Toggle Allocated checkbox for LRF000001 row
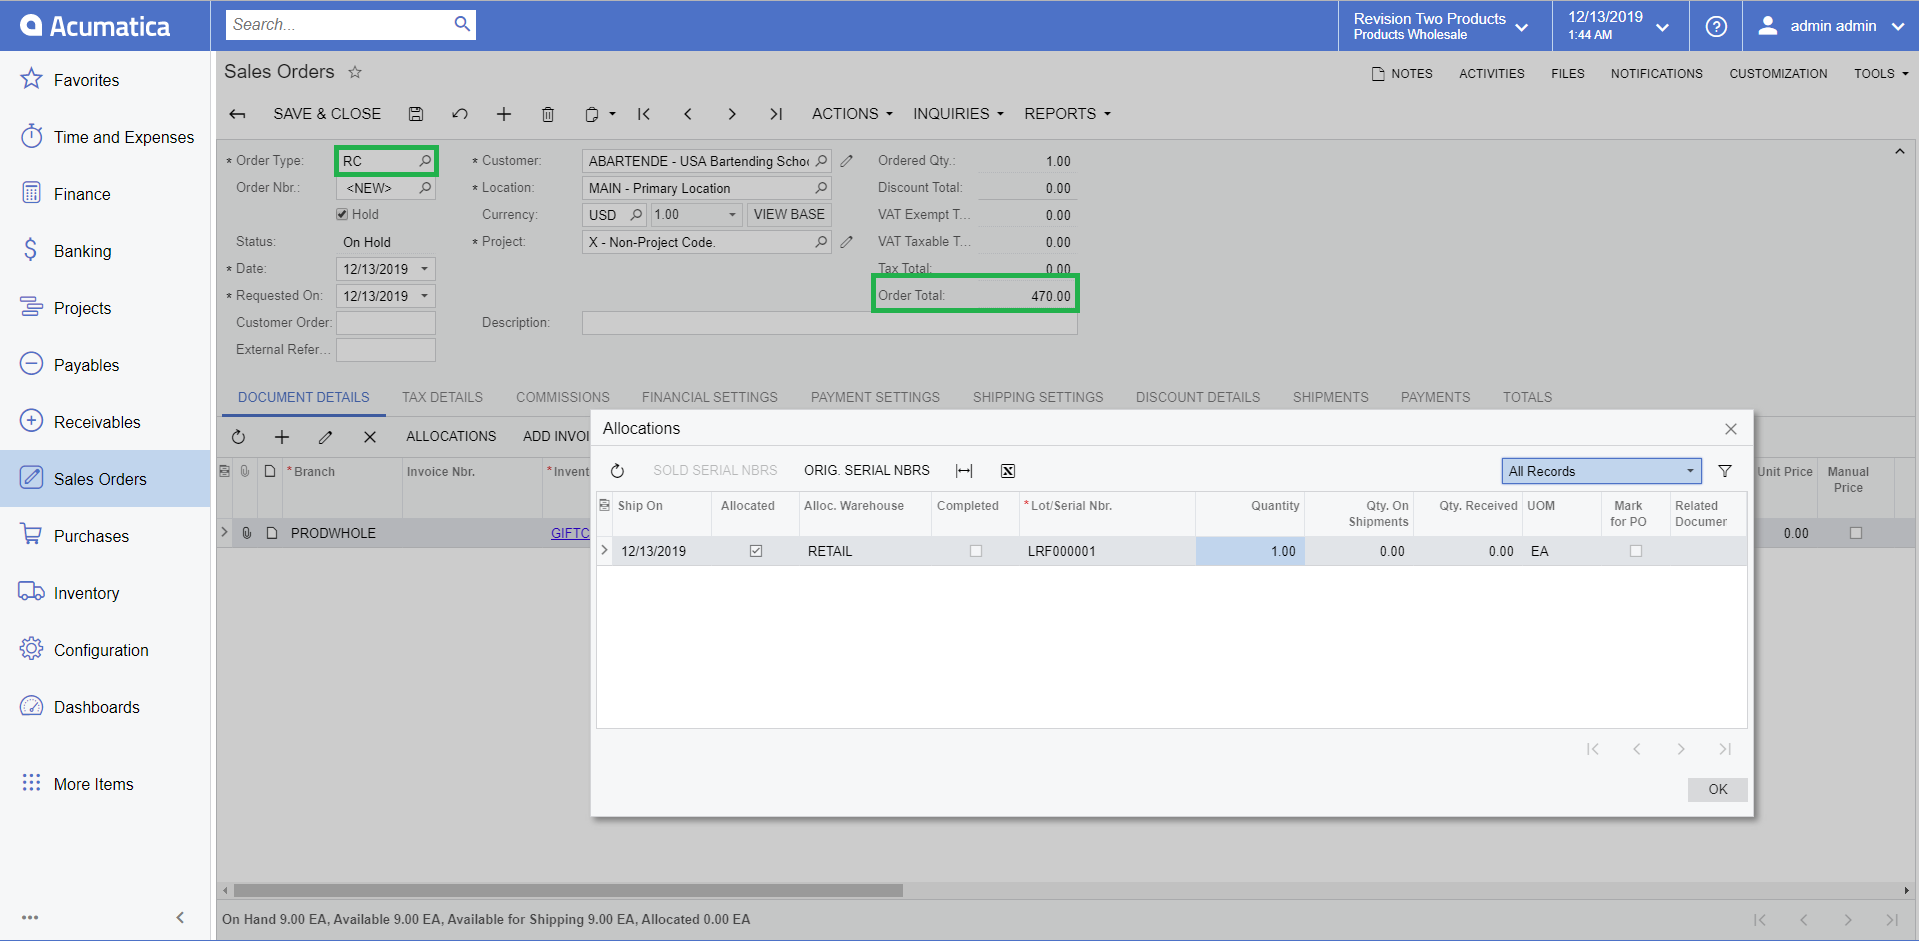 (756, 551)
